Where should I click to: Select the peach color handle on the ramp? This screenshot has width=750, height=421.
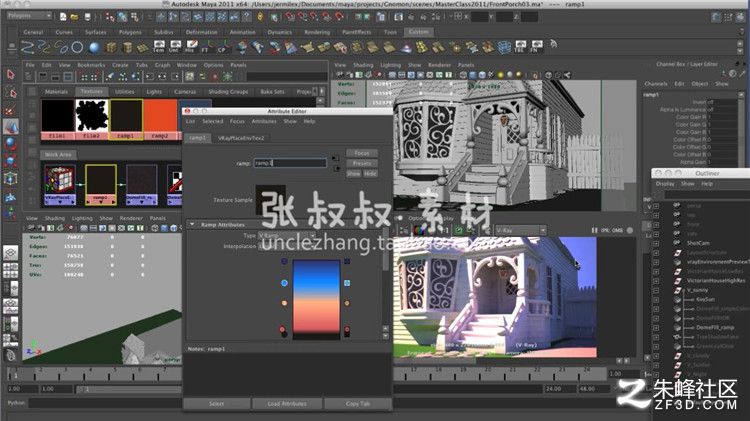point(284,303)
